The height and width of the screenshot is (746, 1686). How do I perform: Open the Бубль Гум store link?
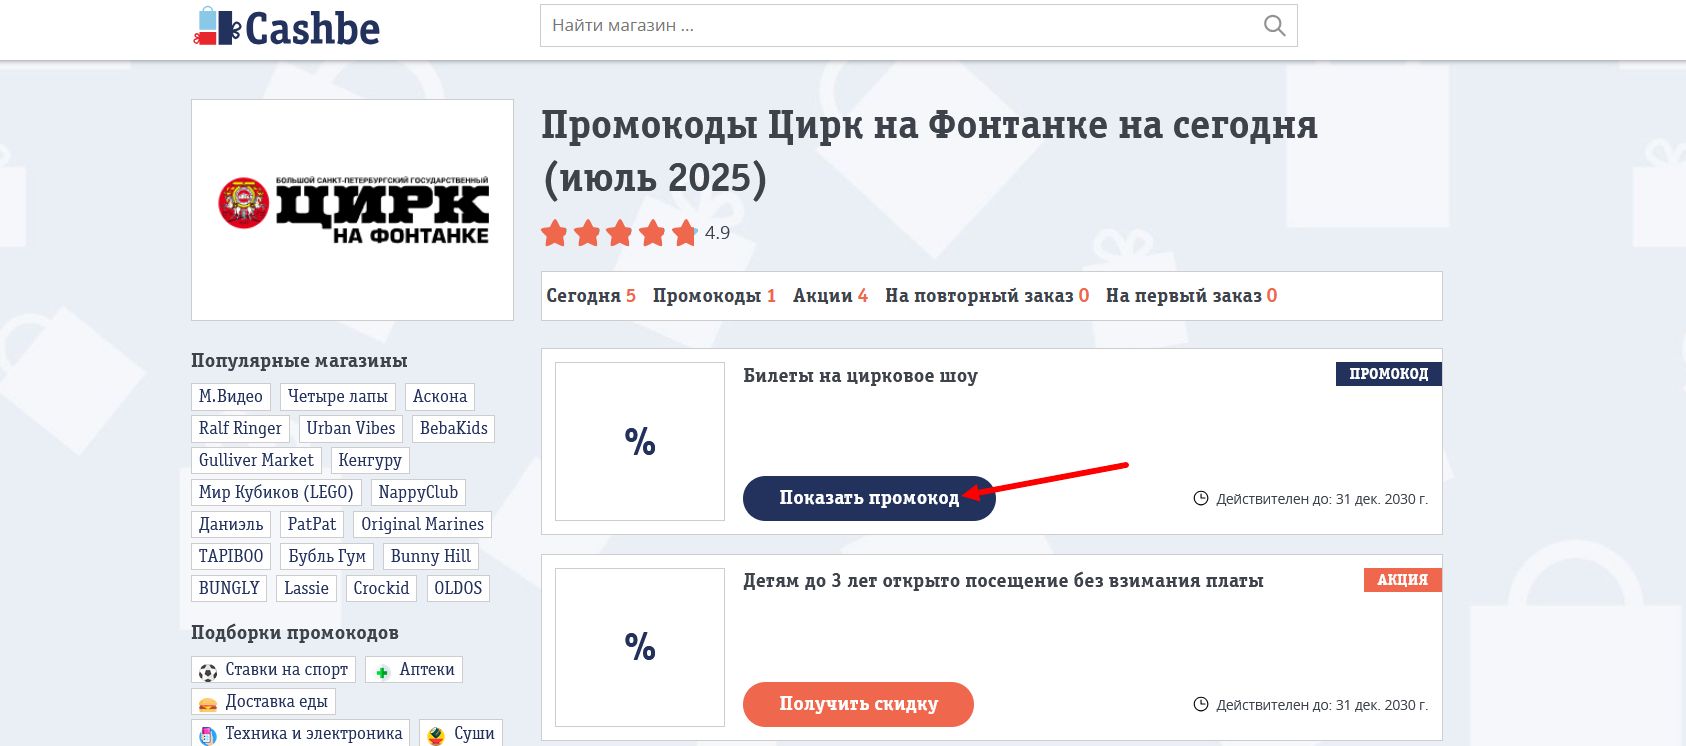point(327,557)
